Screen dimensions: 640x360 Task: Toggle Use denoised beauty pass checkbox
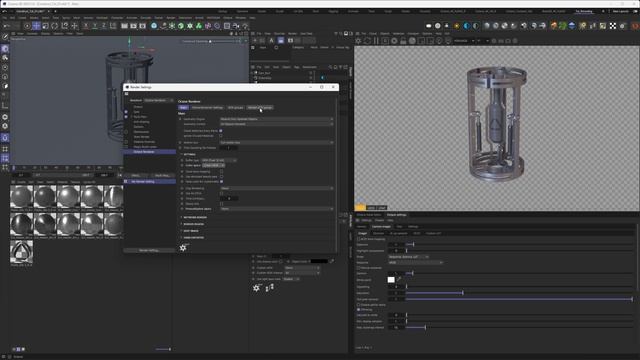pos(221,176)
